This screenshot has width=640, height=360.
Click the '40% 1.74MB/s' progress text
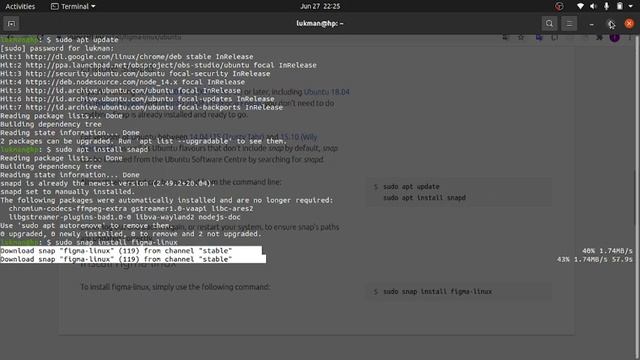[607, 251]
